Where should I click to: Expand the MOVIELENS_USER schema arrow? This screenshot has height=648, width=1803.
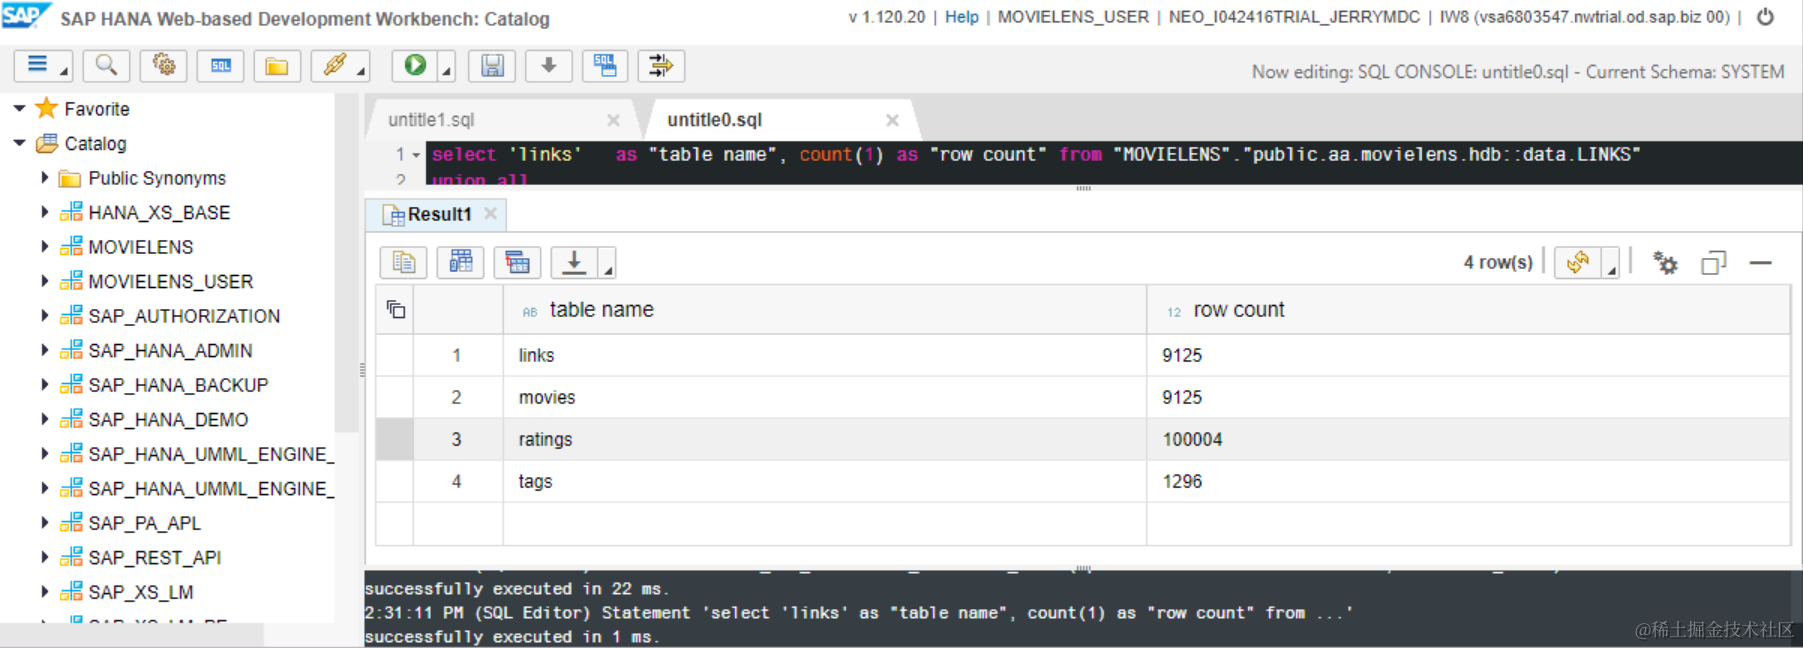44,281
